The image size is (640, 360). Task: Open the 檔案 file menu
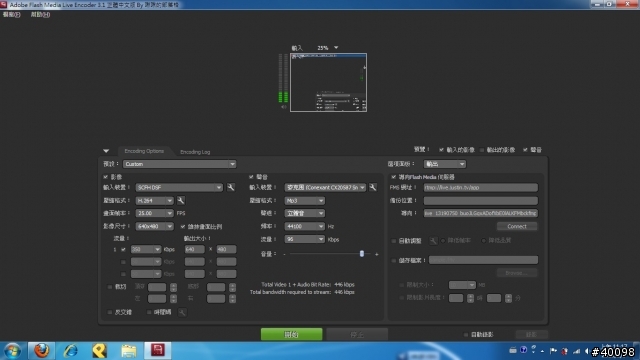(x=11, y=14)
